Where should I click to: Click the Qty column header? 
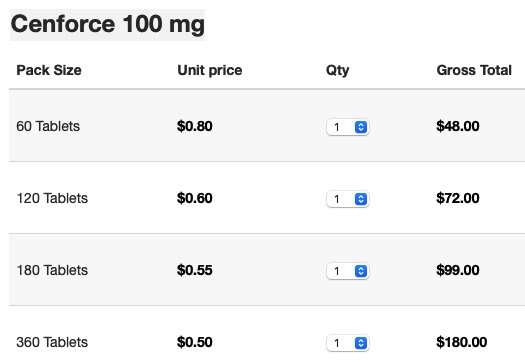[x=338, y=70]
